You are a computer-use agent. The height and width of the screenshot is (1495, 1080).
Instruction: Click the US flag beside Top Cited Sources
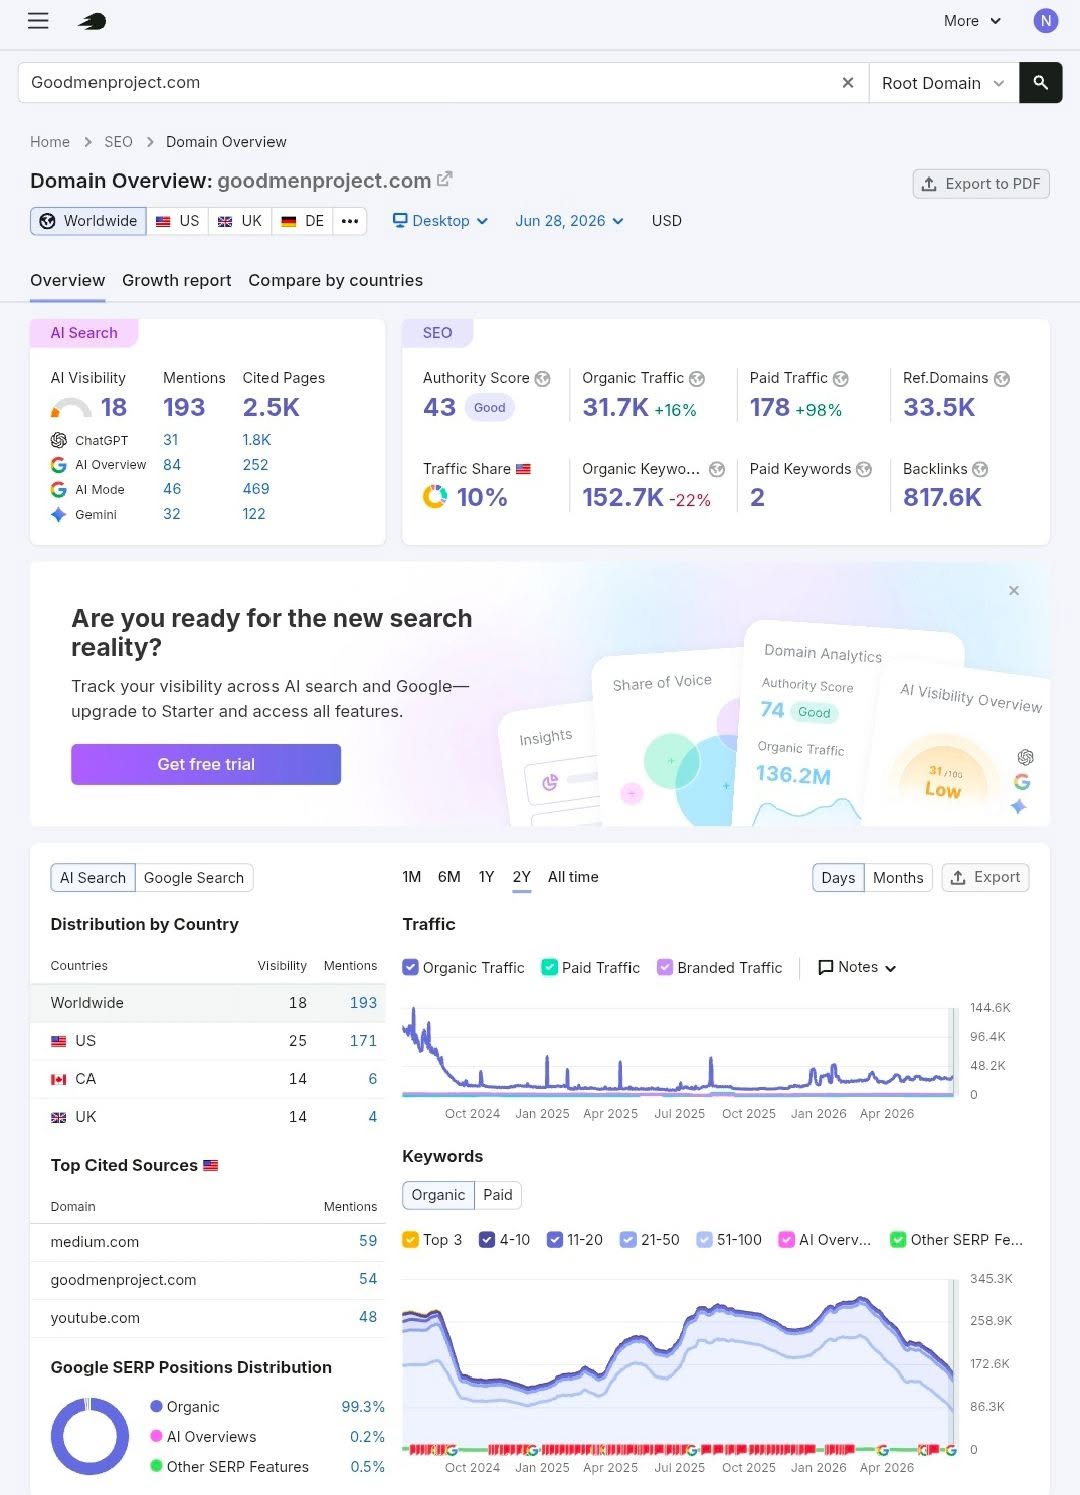(x=211, y=1166)
